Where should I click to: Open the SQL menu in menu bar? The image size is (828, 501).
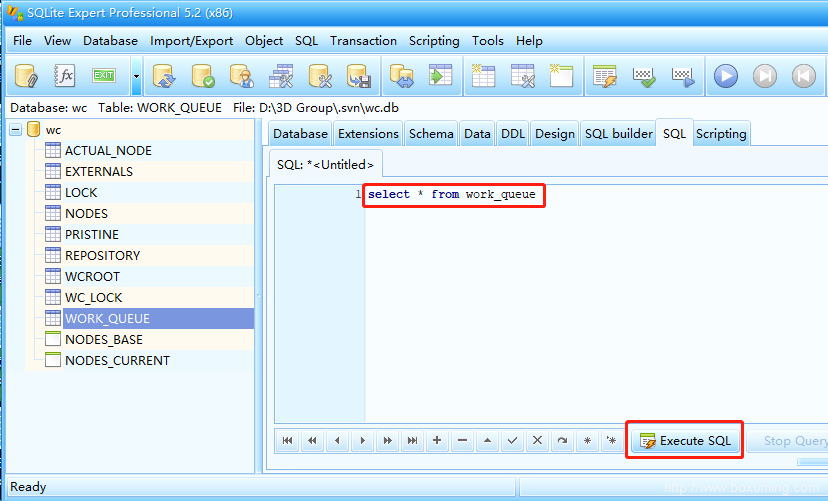(306, 41)
